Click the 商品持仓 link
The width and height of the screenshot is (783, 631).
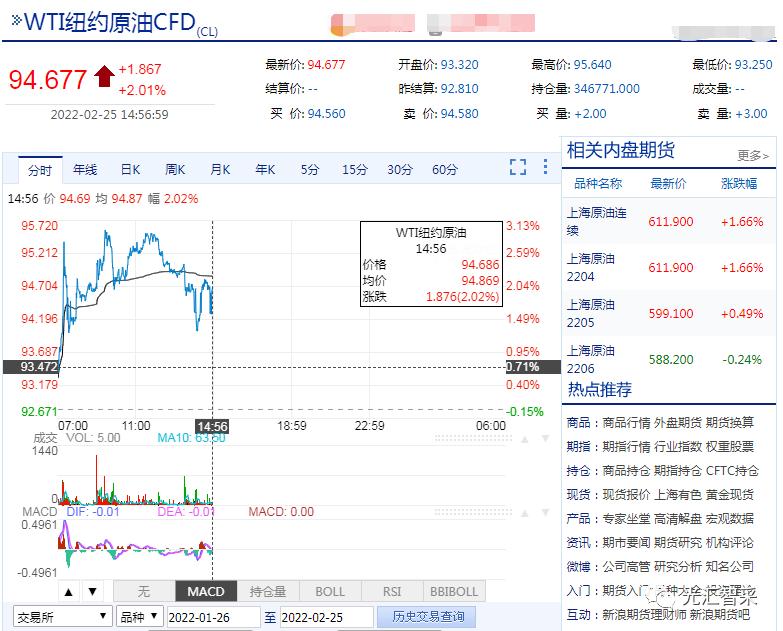click(626, 471)
